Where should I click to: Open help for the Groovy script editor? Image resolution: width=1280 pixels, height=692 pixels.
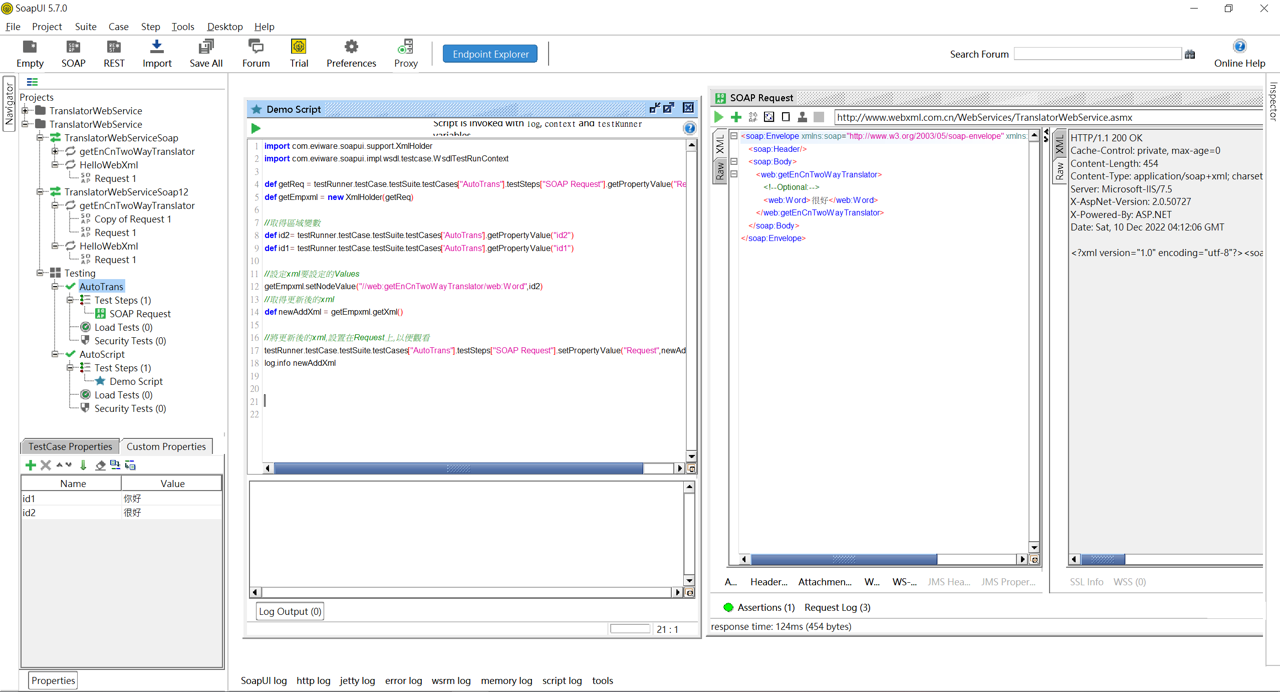[689, 128]
